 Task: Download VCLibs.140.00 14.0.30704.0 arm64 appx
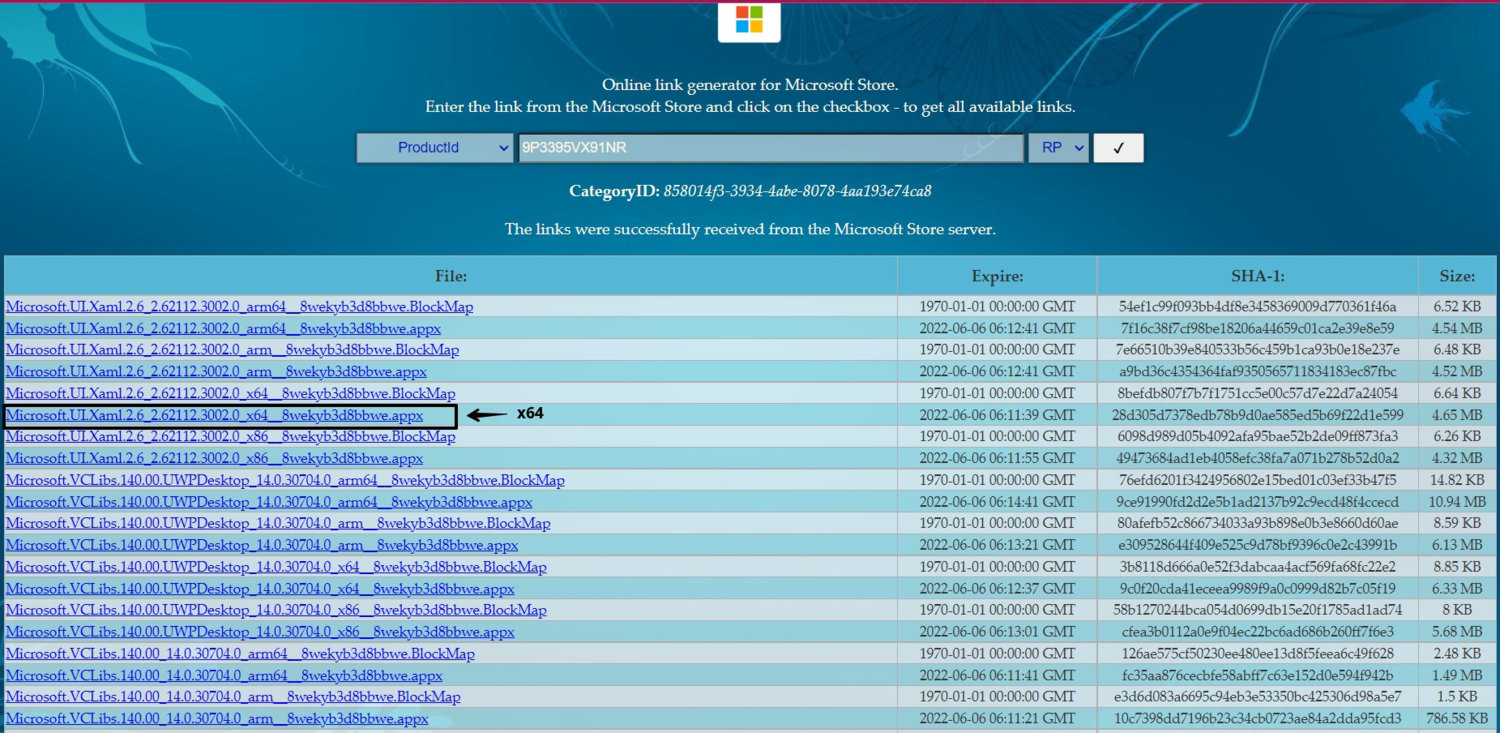tap(224, 675)
